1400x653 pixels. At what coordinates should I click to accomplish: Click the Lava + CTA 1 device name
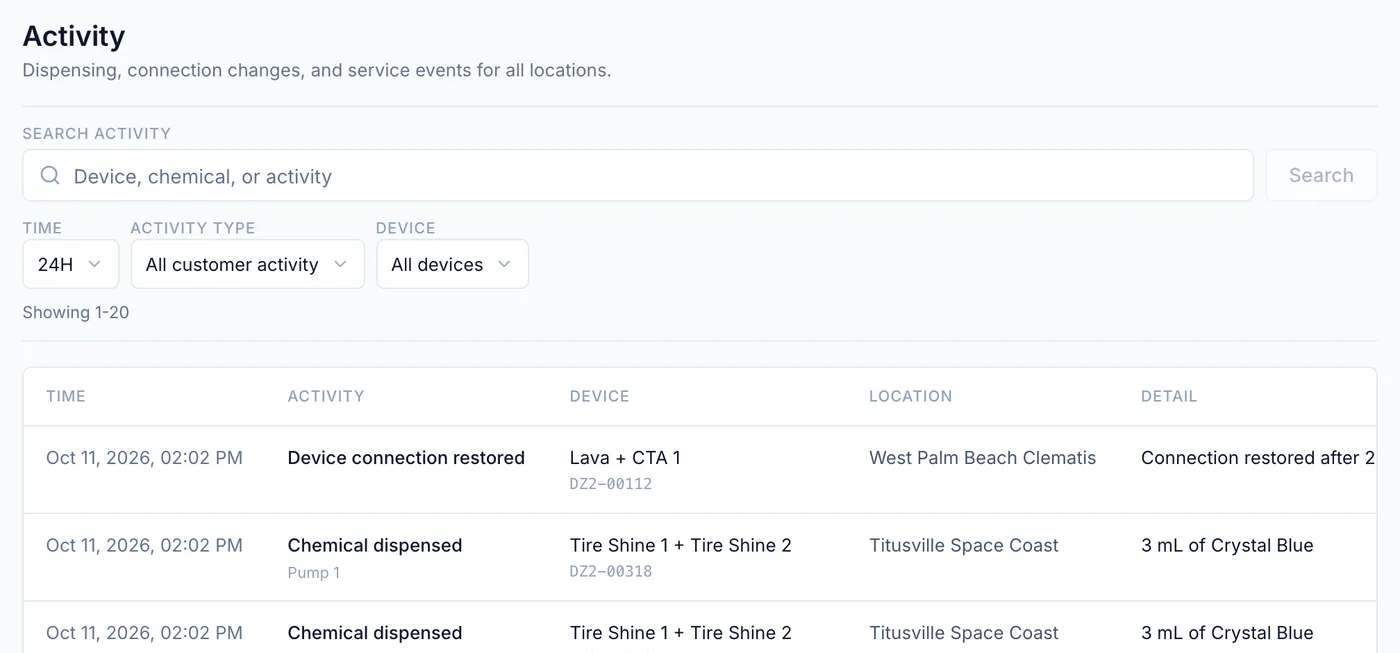[625, 458]
